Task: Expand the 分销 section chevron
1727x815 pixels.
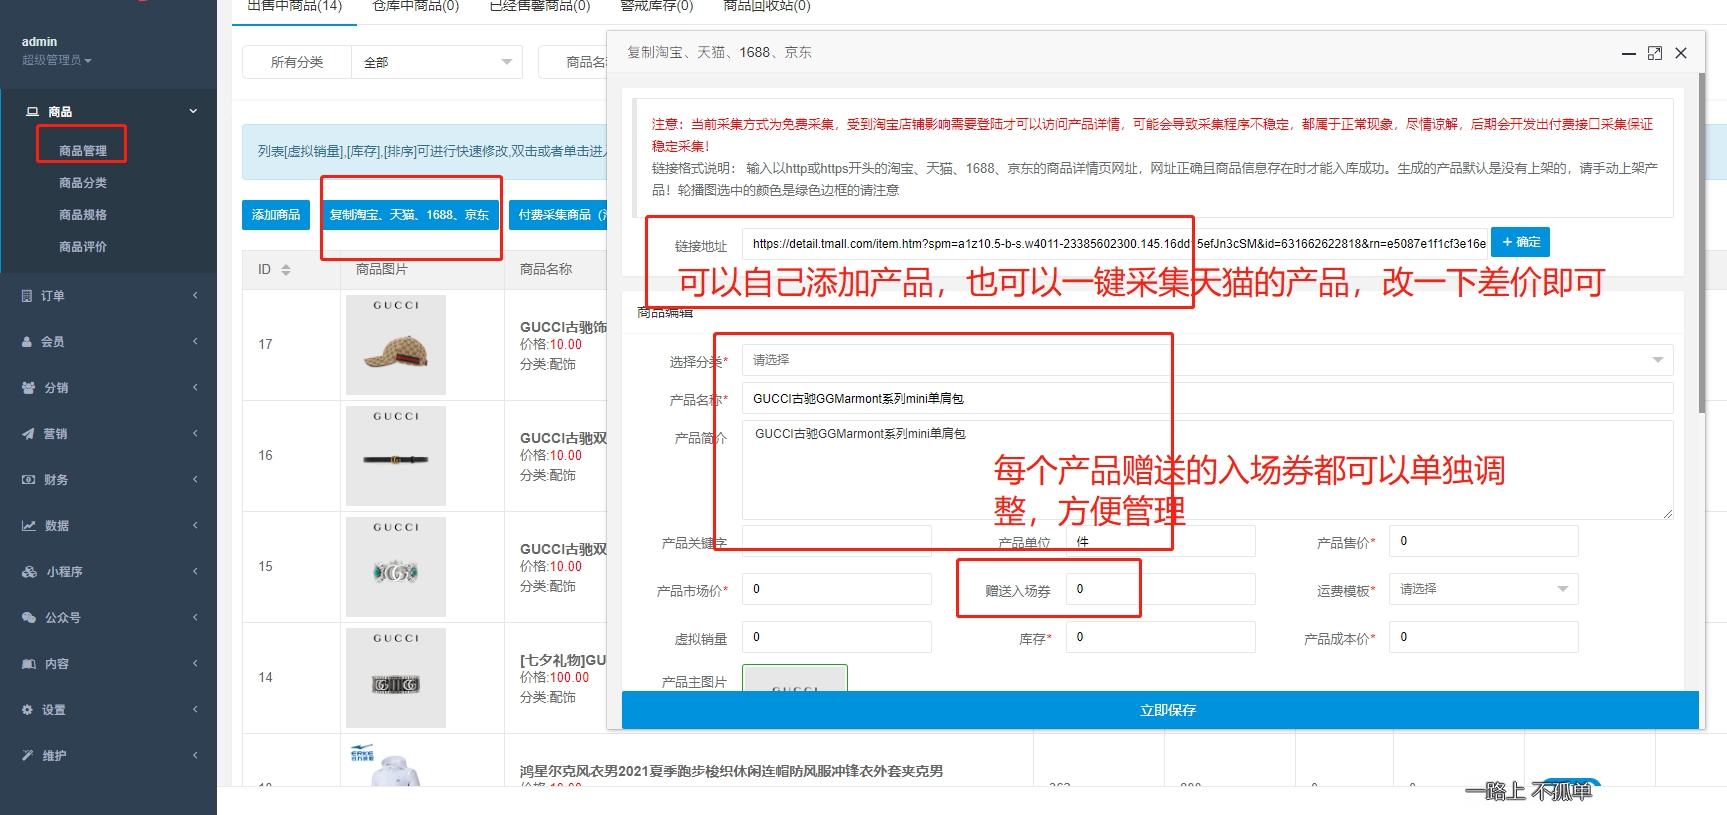Action: point(195,387)
